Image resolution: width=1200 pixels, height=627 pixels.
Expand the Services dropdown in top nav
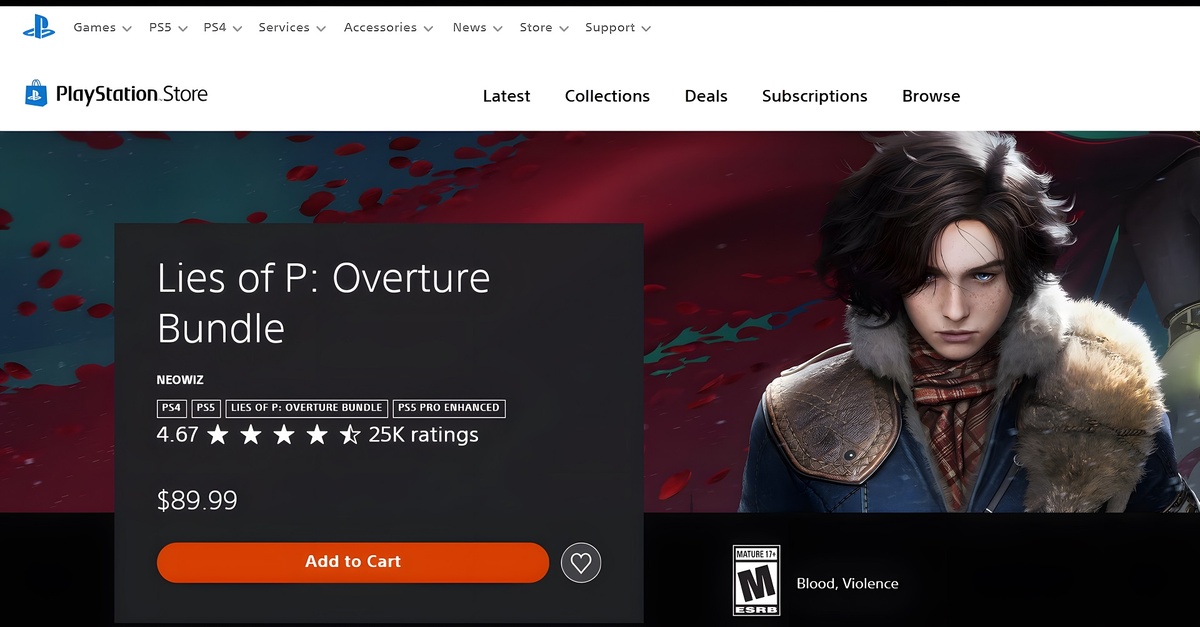coord(292,28)
